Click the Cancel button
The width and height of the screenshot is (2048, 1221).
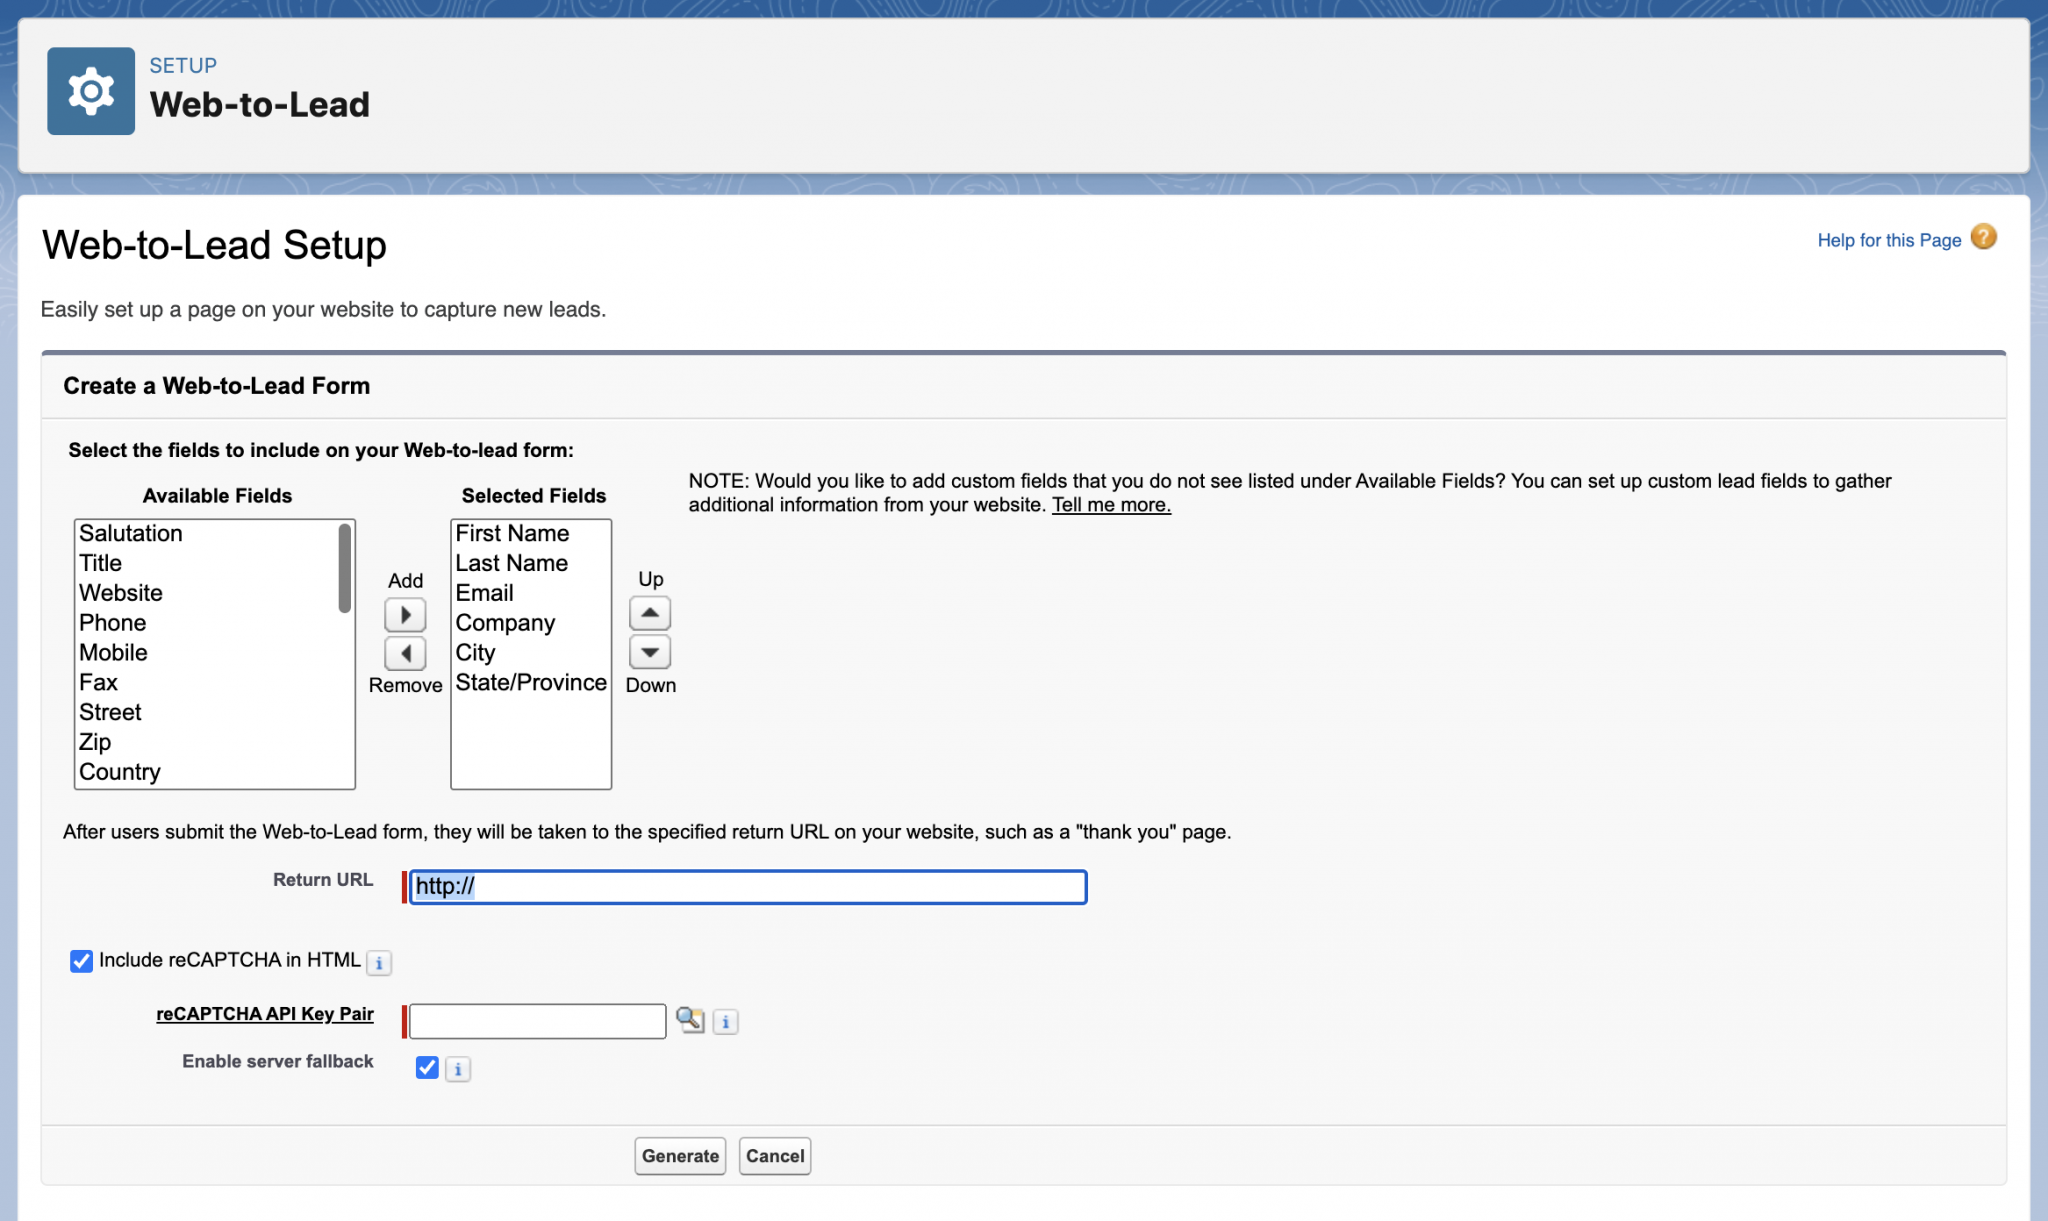(775, 1156)
